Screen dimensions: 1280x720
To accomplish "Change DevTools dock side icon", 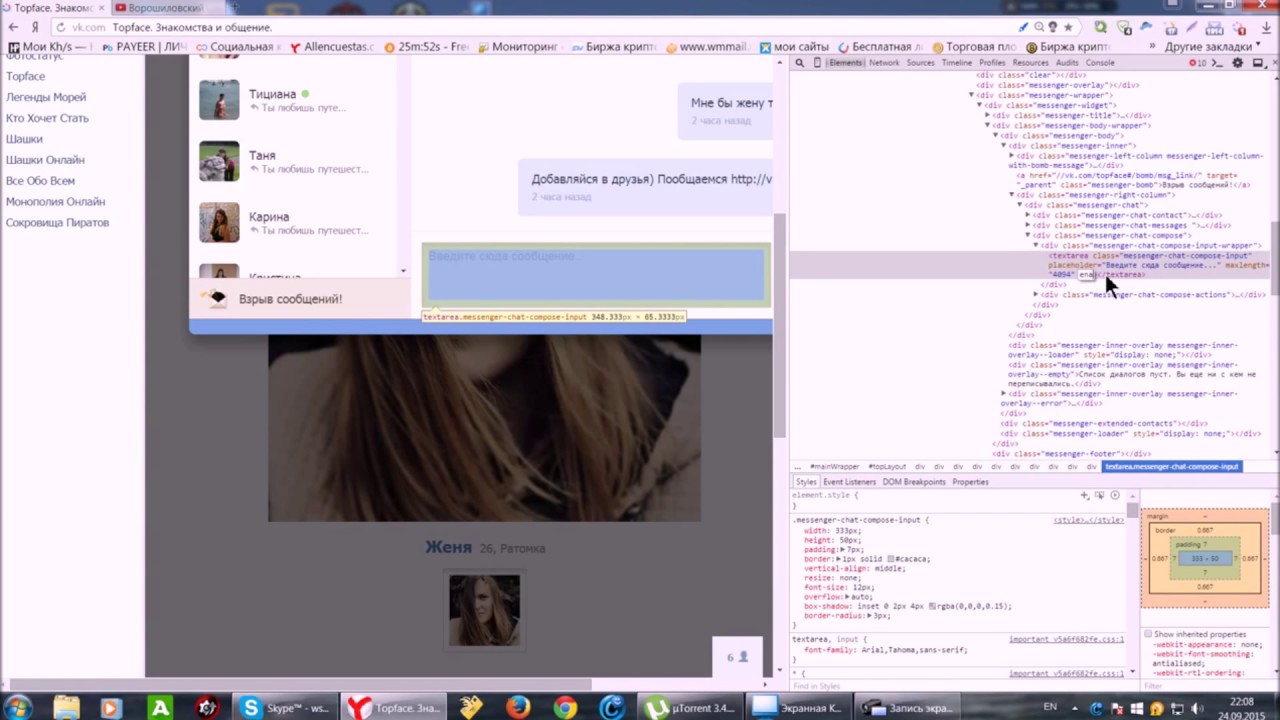I will tap(1258, 63).
